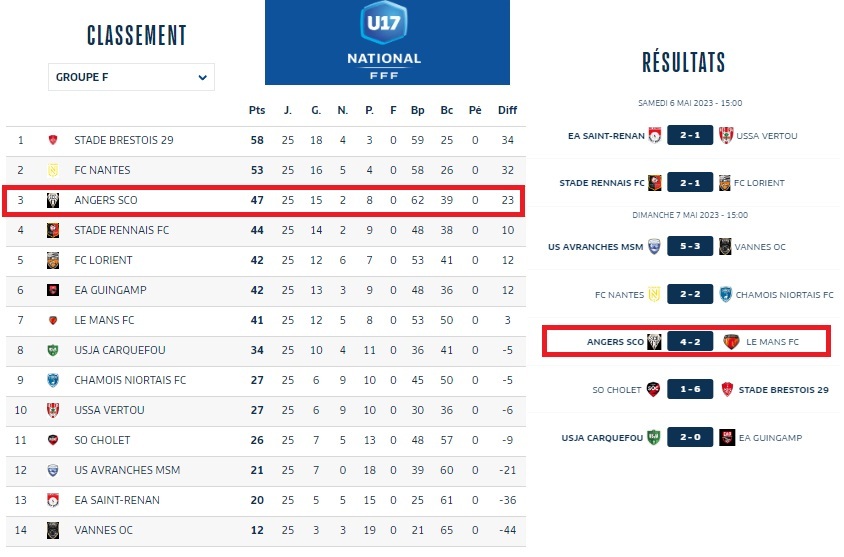Open FC Lorient team link in standings
This screenshot has height=557, width=844.
(102, 260)
